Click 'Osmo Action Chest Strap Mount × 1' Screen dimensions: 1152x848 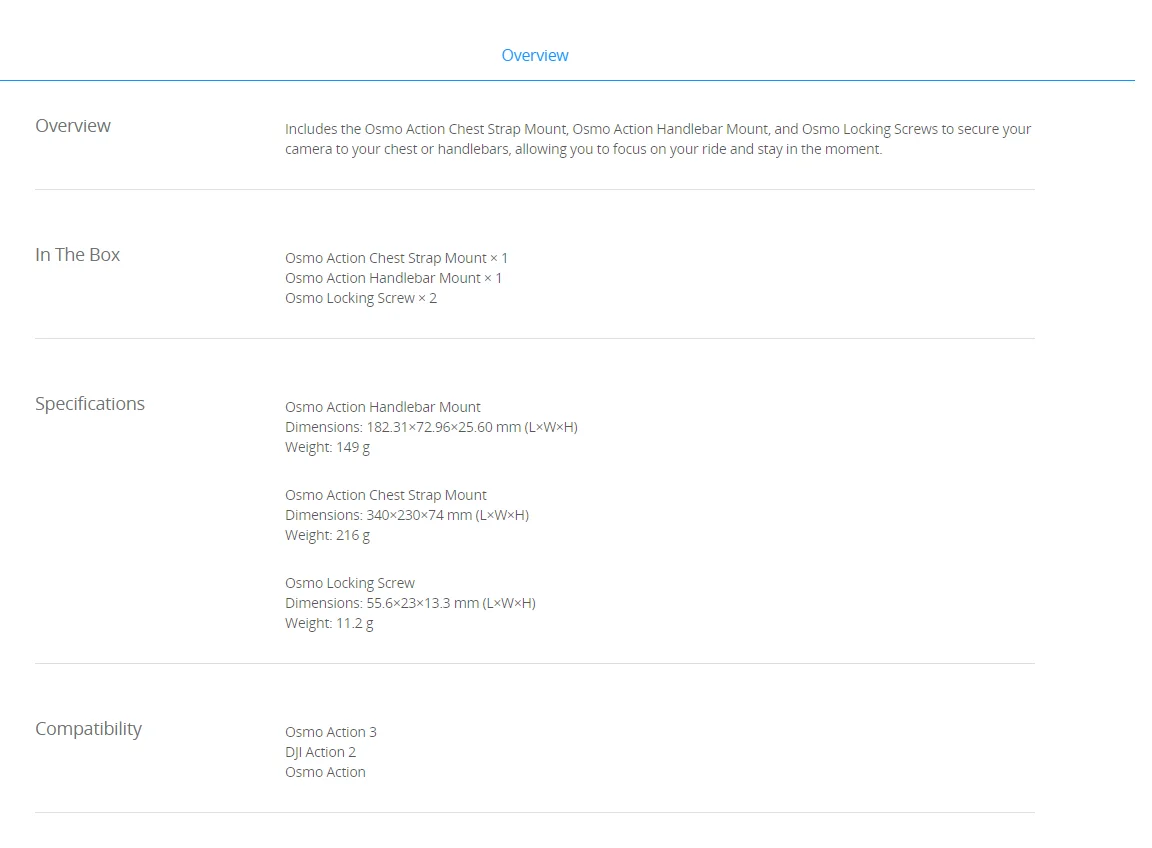397,258
